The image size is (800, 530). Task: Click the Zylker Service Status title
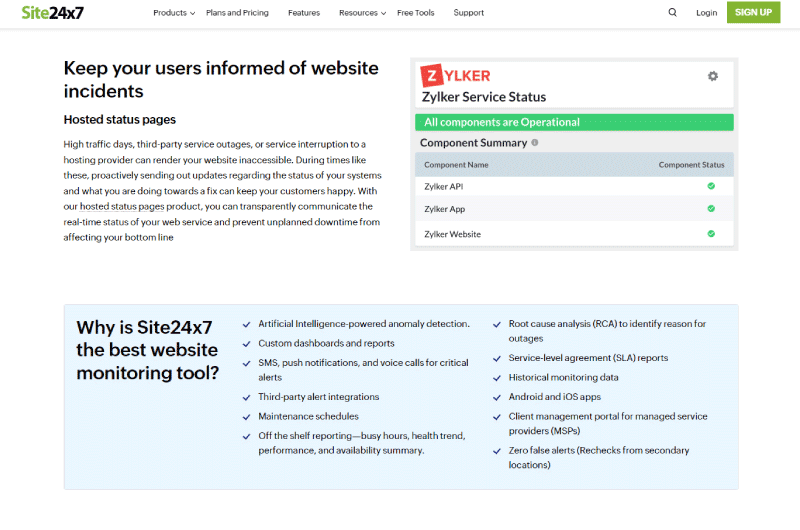click(x=484, y=97)
